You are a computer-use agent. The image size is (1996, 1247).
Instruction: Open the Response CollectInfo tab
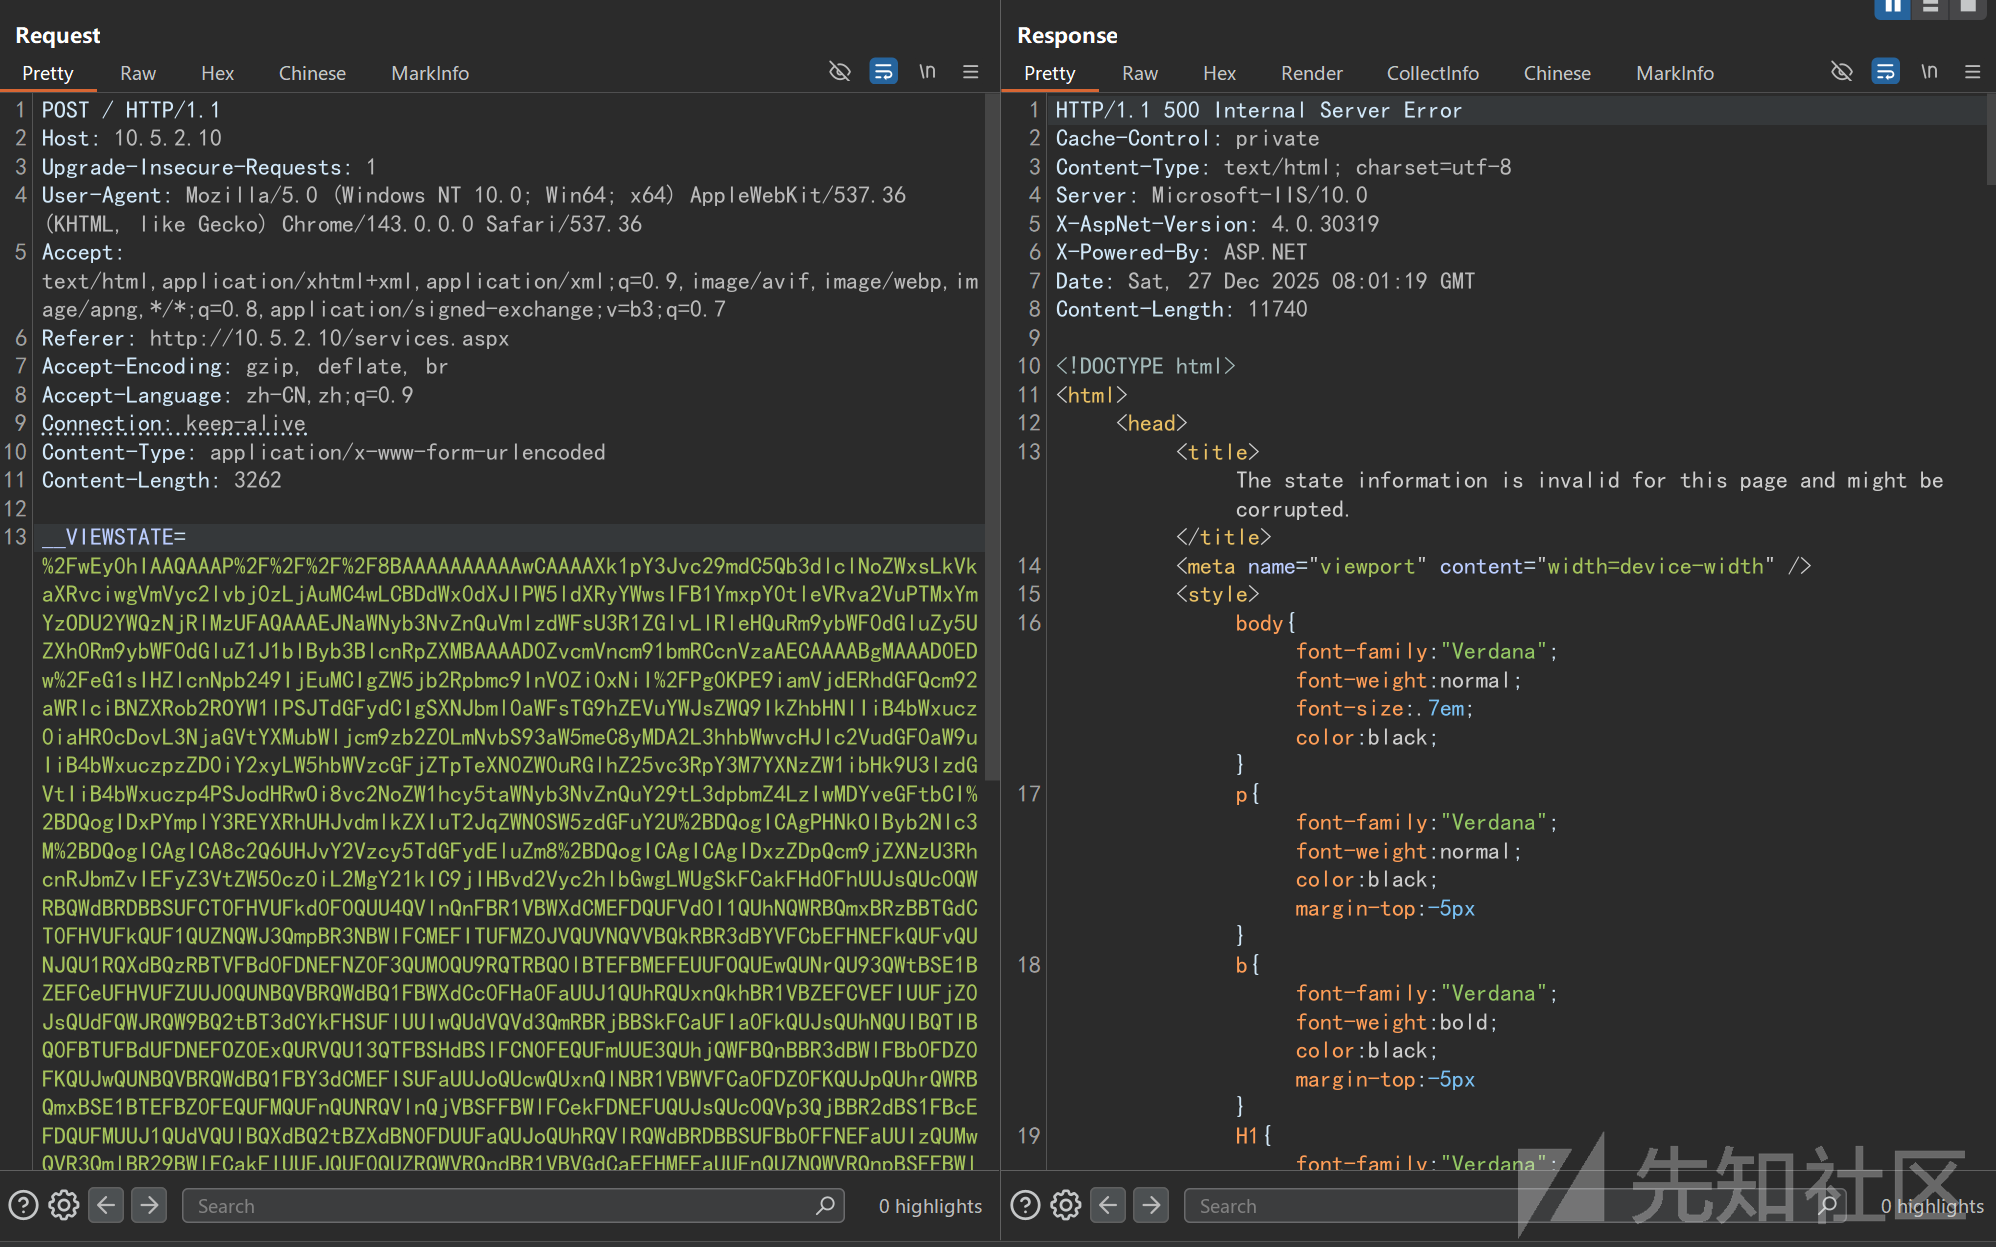click(x=1432, y=73)
